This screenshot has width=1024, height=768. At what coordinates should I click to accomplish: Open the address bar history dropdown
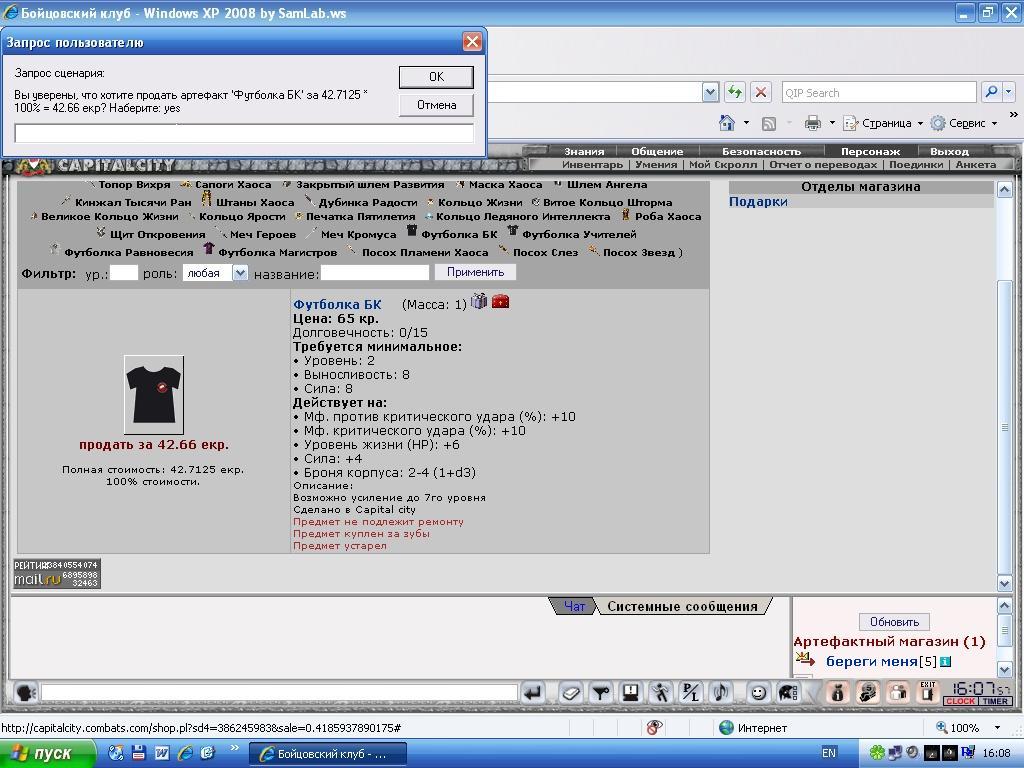[x=711, y=92]
